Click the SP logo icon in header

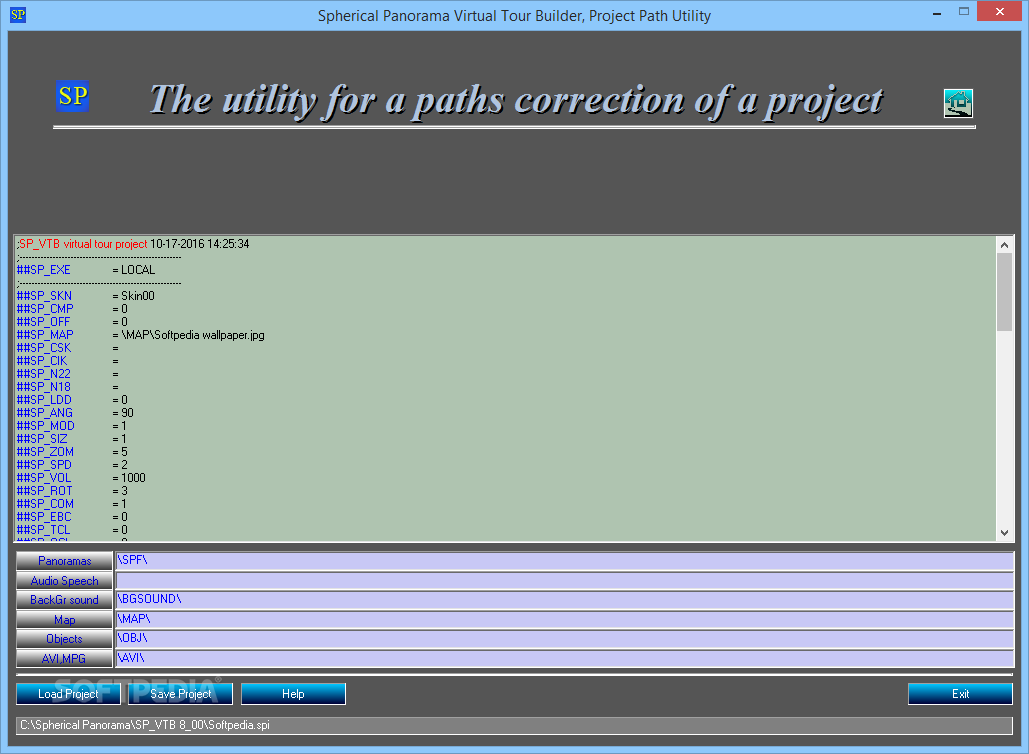click(x=72, y=96)
